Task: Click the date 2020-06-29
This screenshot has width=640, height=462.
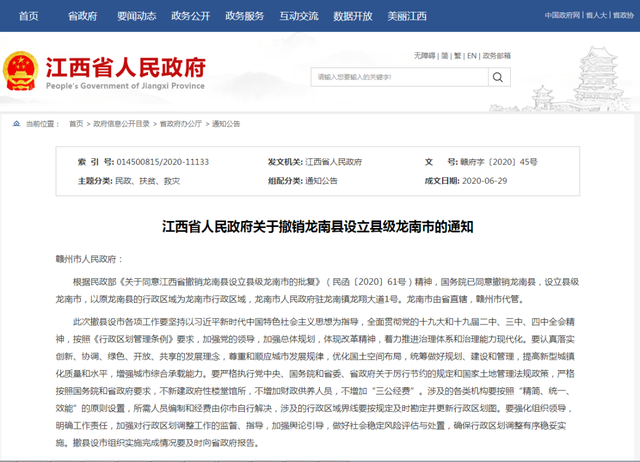Action: point(484,181)
